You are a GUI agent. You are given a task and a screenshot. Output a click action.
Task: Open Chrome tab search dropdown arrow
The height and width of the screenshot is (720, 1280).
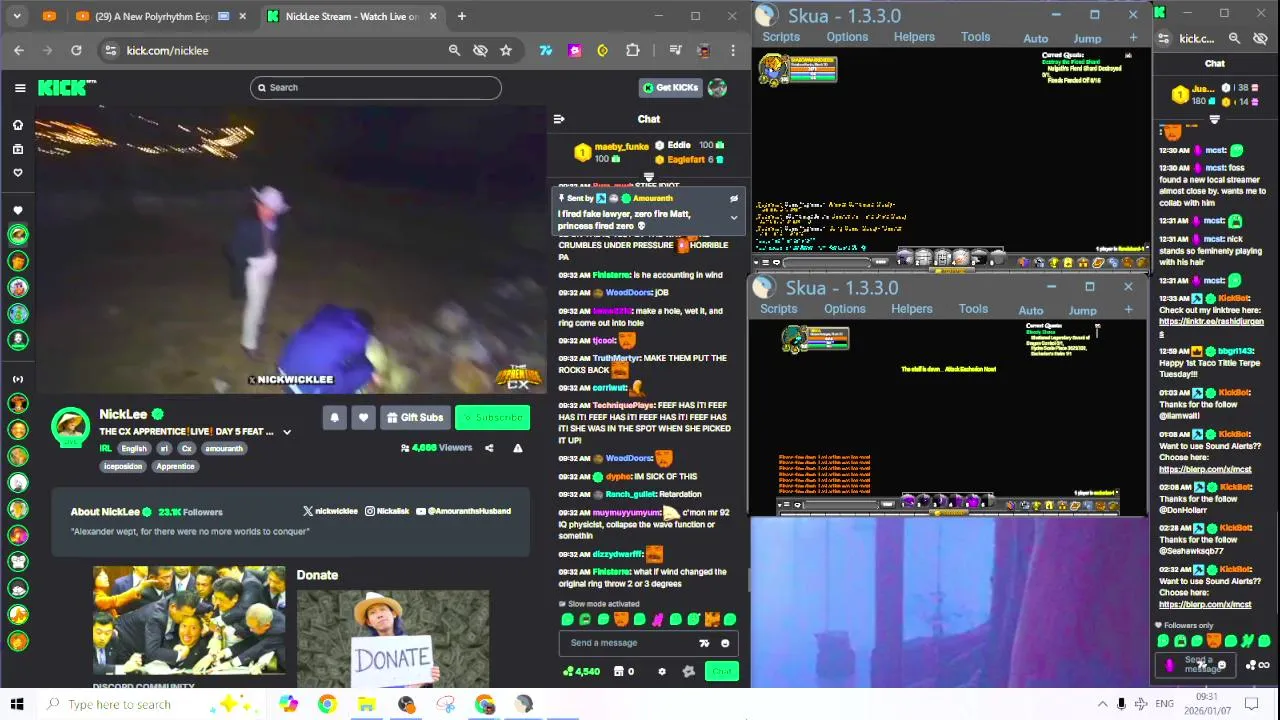point(17,16)
